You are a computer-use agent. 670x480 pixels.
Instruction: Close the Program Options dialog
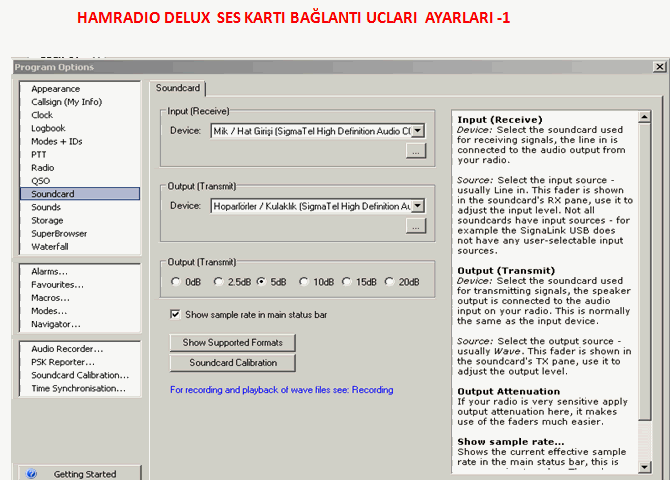pos(660,67)
